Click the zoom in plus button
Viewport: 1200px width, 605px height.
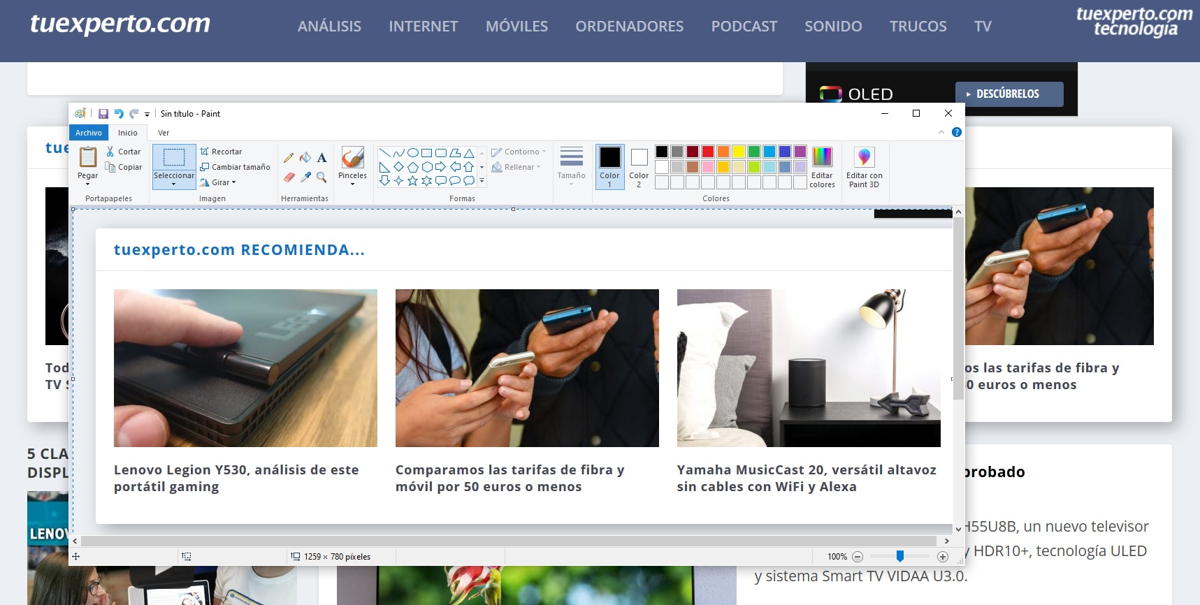coord(942,556)
